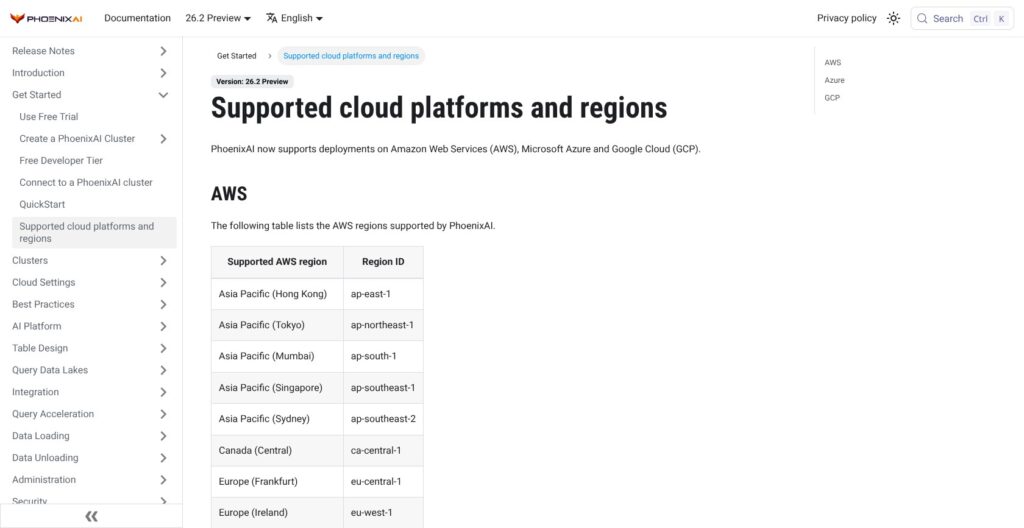The width and height of the screenshot is (1024, 528).
Task: Click the translate language icon
Action: [272, 18]
